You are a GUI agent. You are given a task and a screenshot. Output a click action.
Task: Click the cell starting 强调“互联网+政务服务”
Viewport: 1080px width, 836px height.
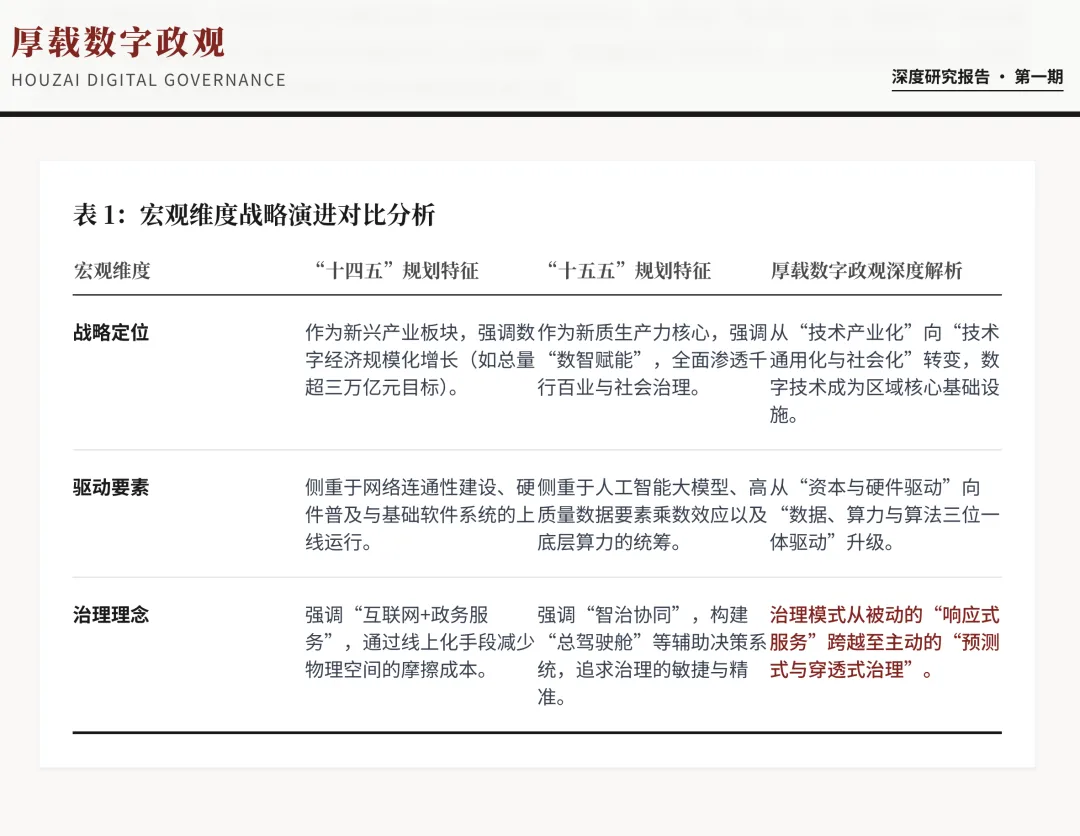click(x=420, y=642)
